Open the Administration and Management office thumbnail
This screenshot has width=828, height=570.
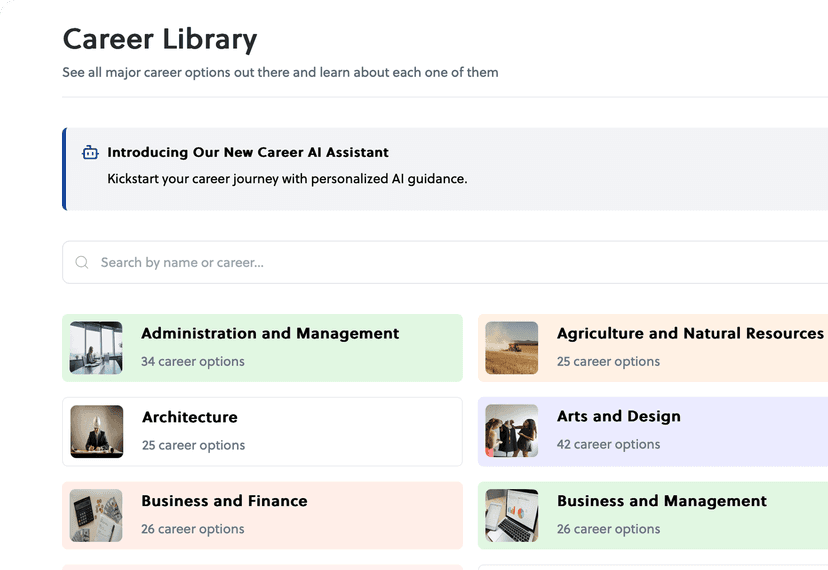[96, 348]
